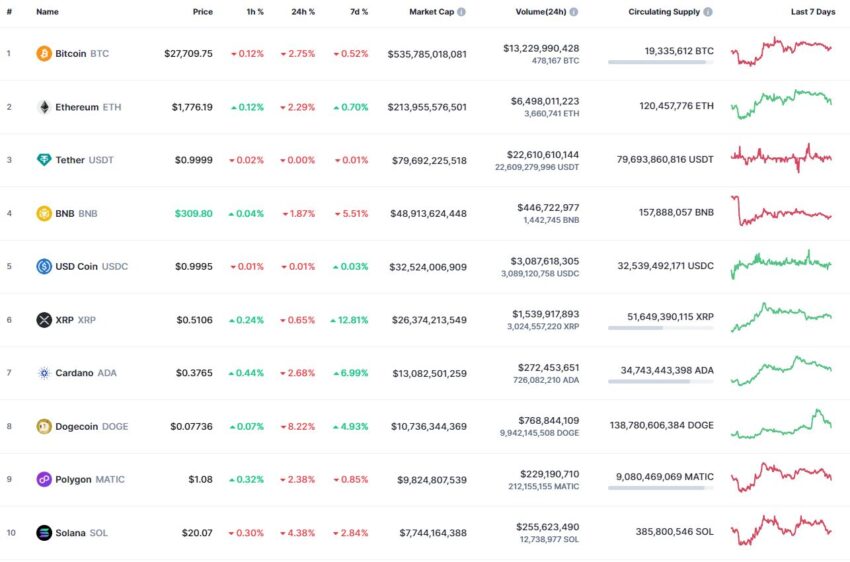Click the Solana logo icon
This screenshot has height=562, width=850.
tap(44, 533)
